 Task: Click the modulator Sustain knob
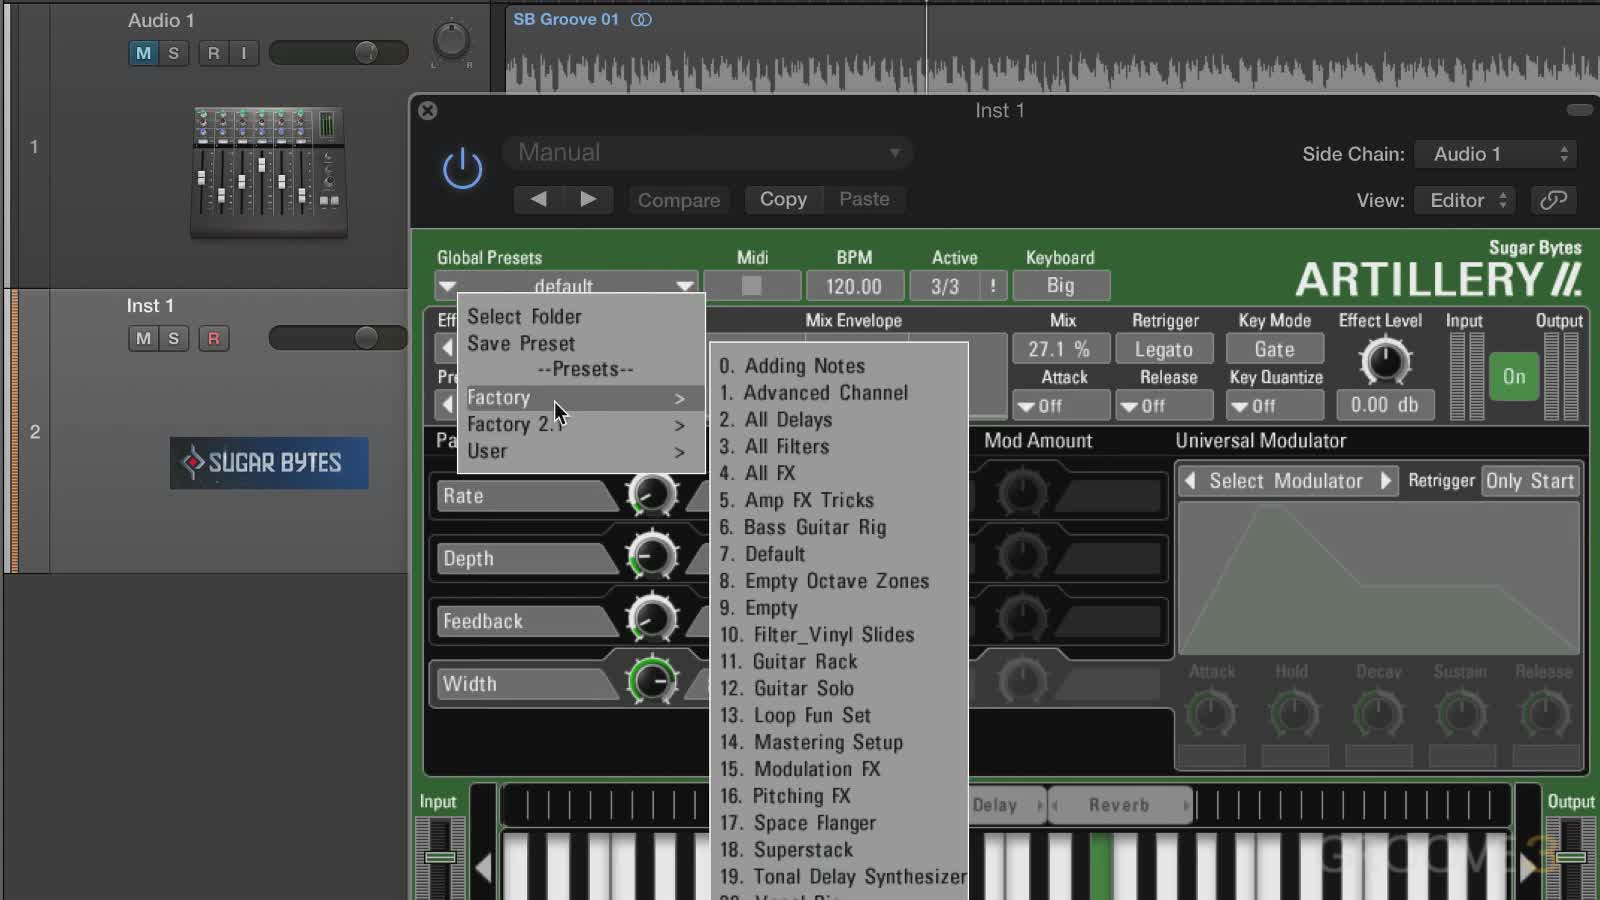[x=1461, y=714]
